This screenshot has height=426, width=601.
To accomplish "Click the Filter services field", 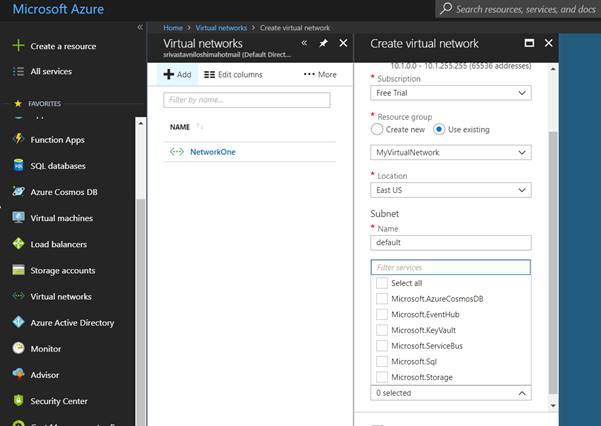I will [x=451, y=267].
